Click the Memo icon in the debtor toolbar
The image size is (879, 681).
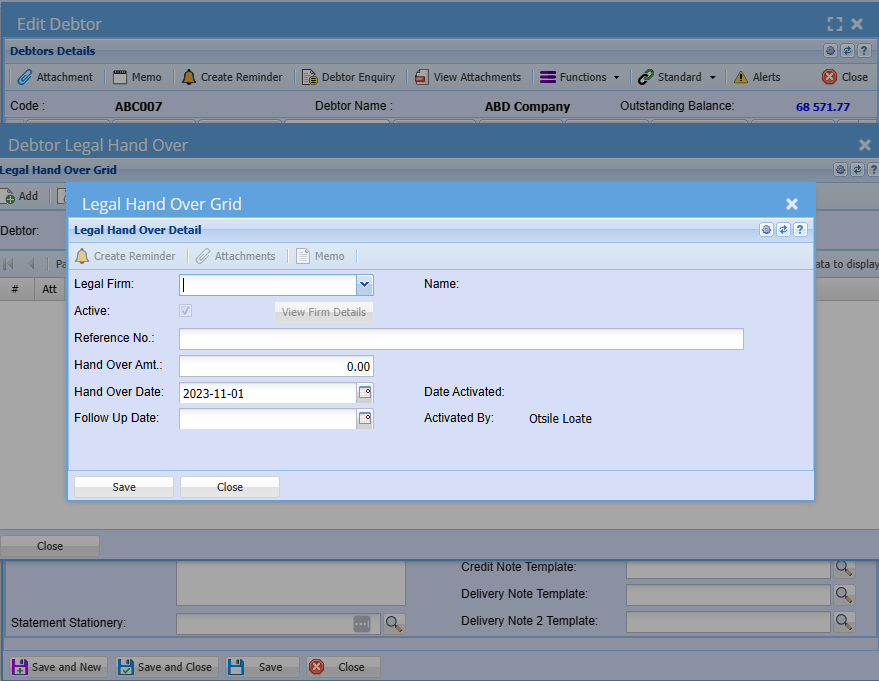pyautogui.click(x=136, y=77)
